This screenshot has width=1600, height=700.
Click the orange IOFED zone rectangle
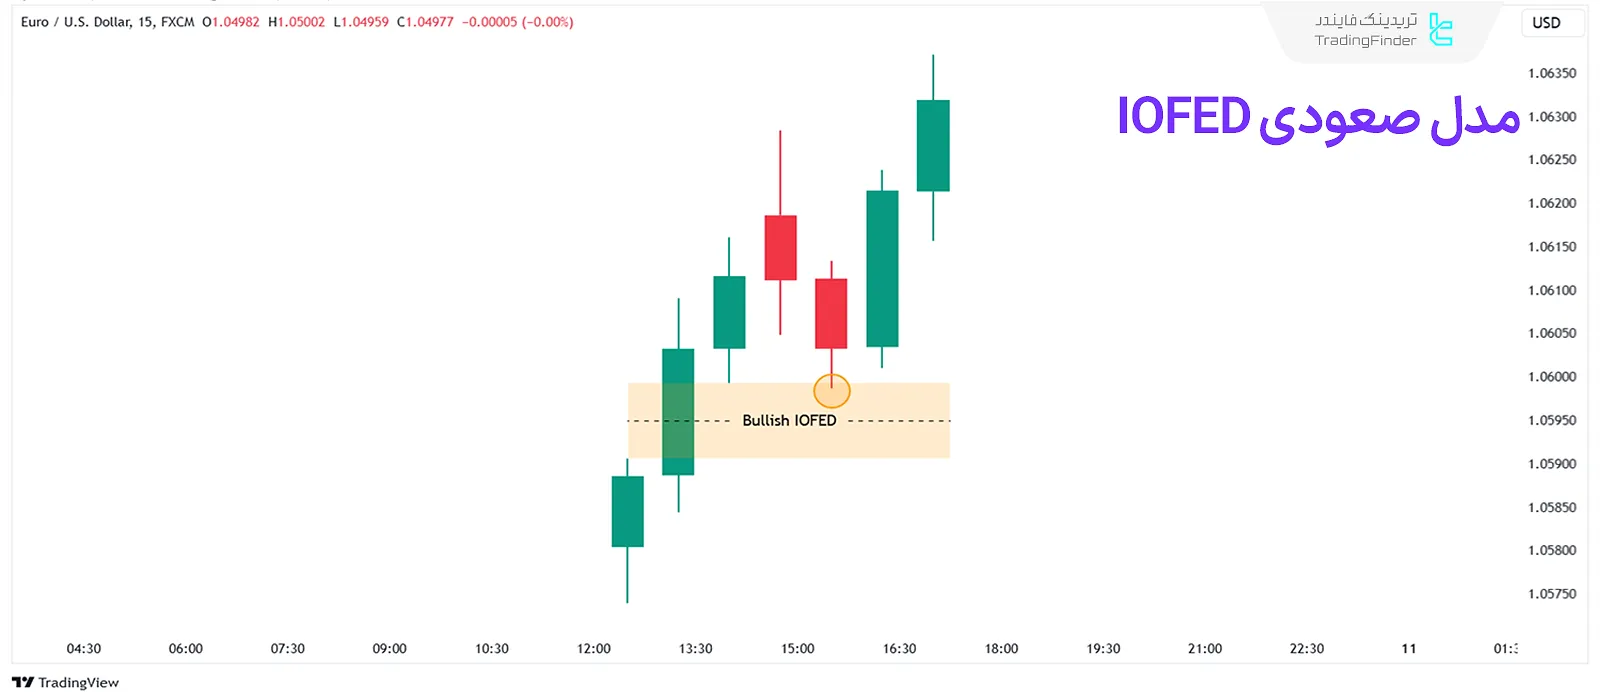(x=900, y=440)
